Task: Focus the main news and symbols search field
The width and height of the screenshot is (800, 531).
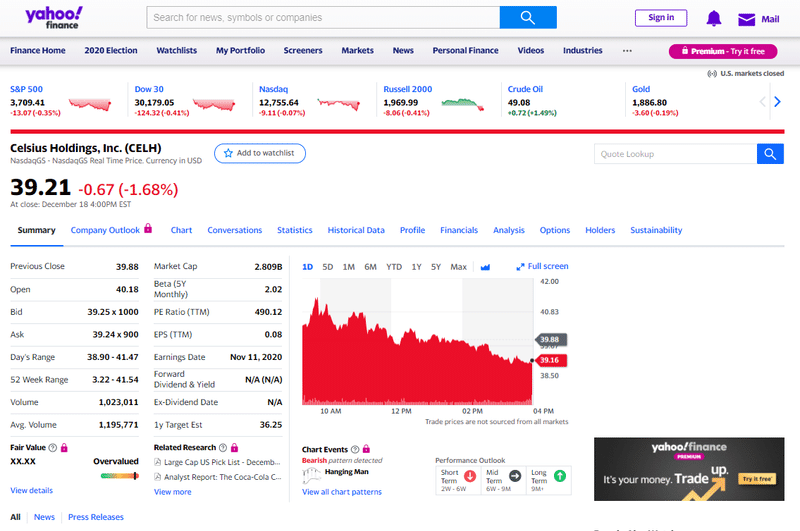Action: coord(323,17)
